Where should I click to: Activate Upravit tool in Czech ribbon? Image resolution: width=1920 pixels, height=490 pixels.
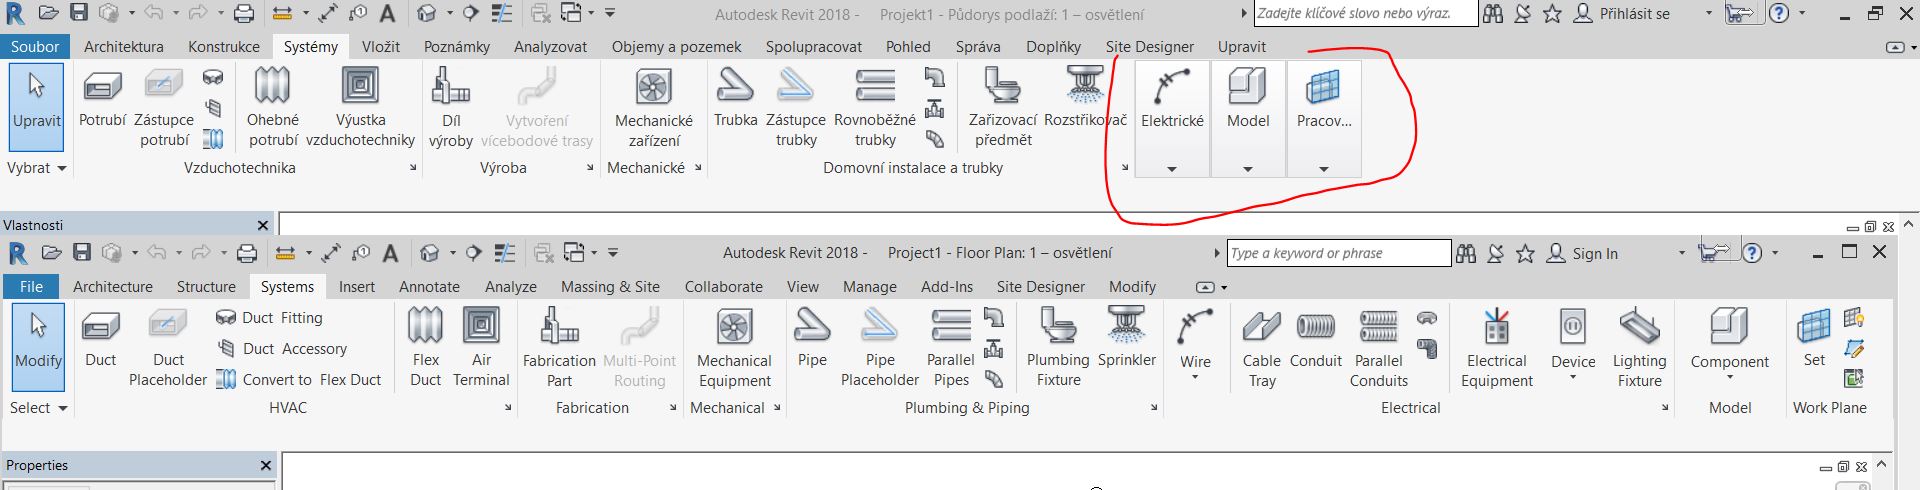(x=37, y=108)
